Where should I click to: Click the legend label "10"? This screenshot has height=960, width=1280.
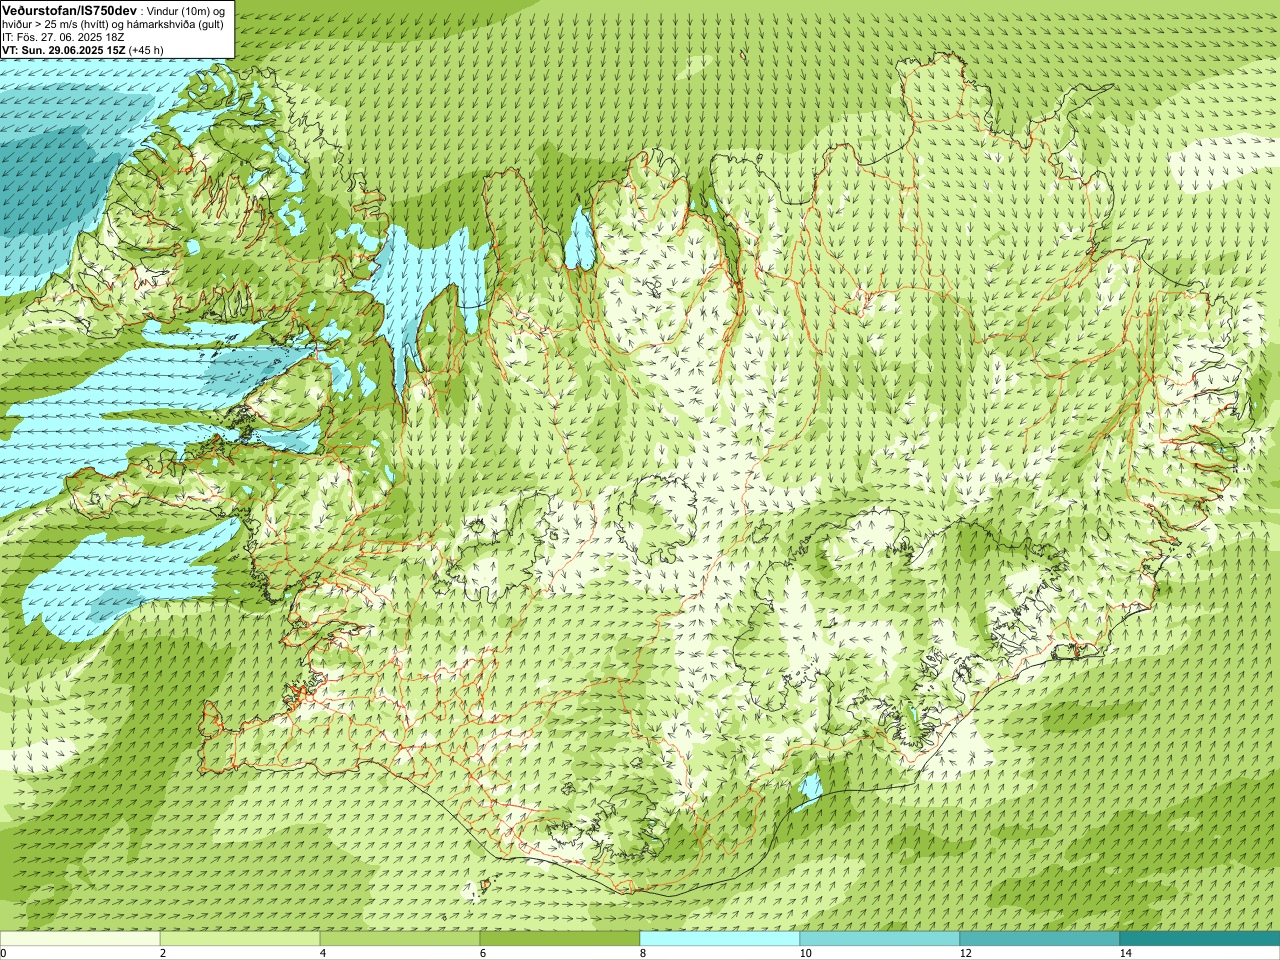(x=805, y=953)
